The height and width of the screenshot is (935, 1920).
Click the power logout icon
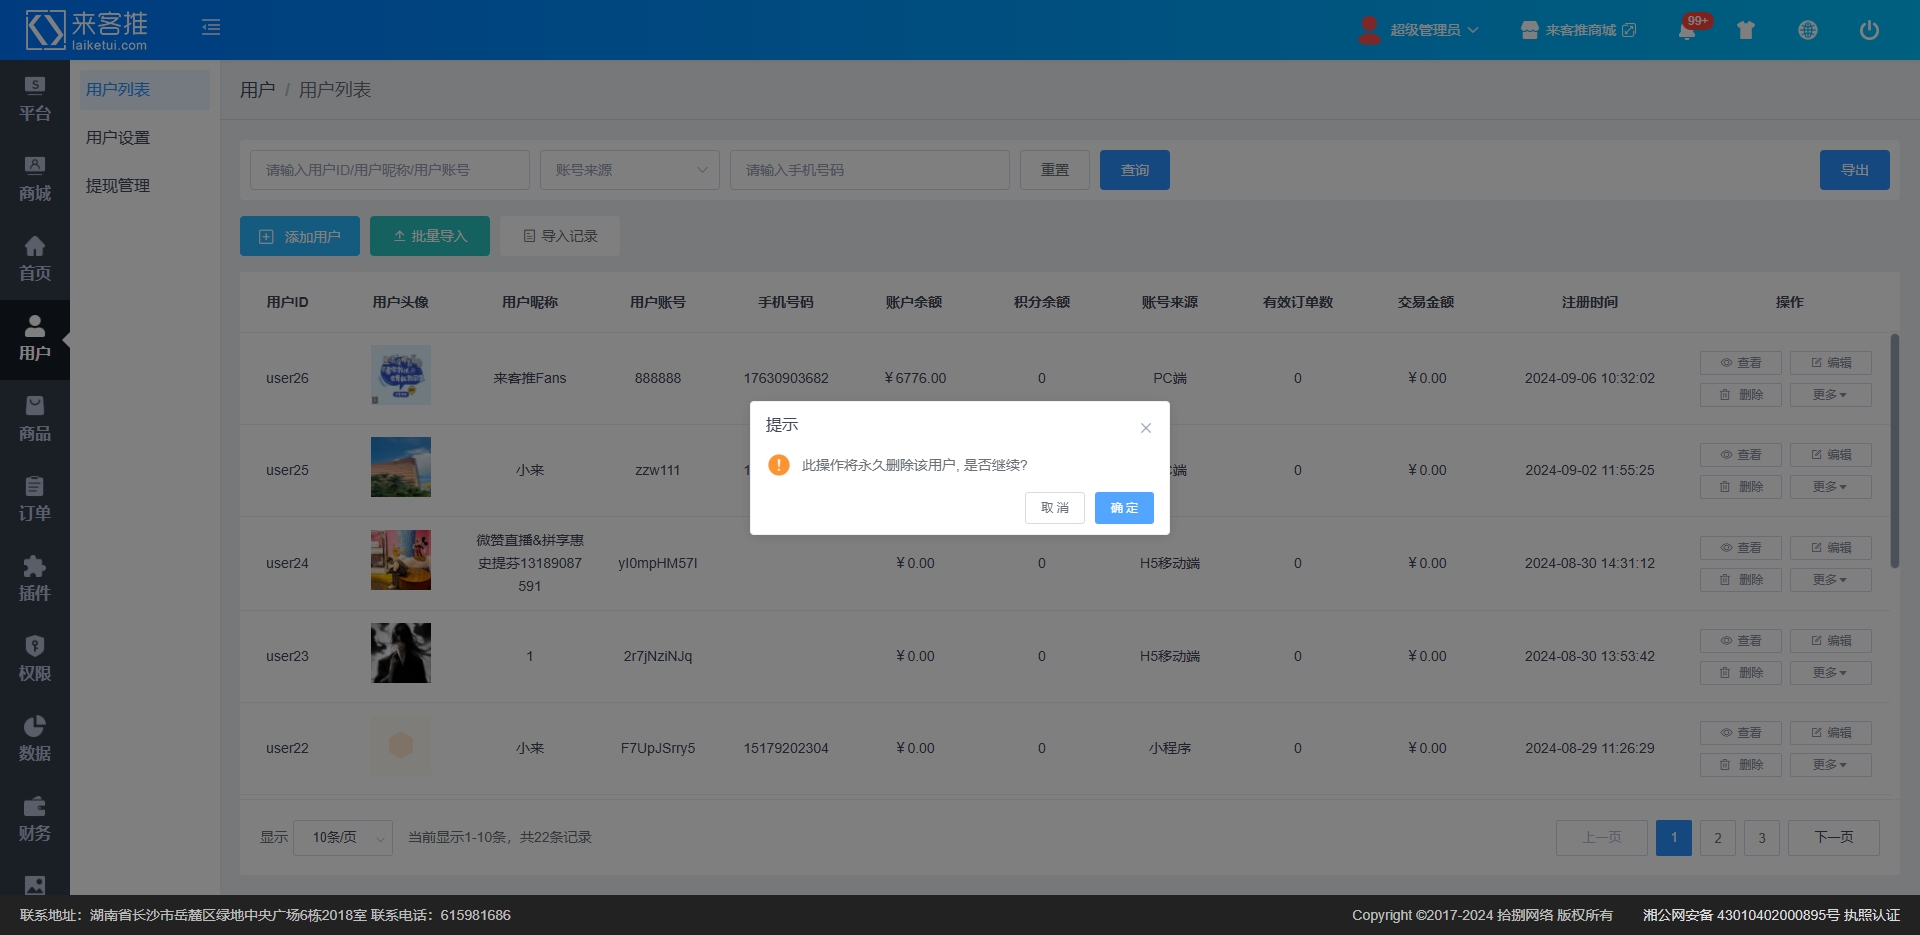(1868, 30)
